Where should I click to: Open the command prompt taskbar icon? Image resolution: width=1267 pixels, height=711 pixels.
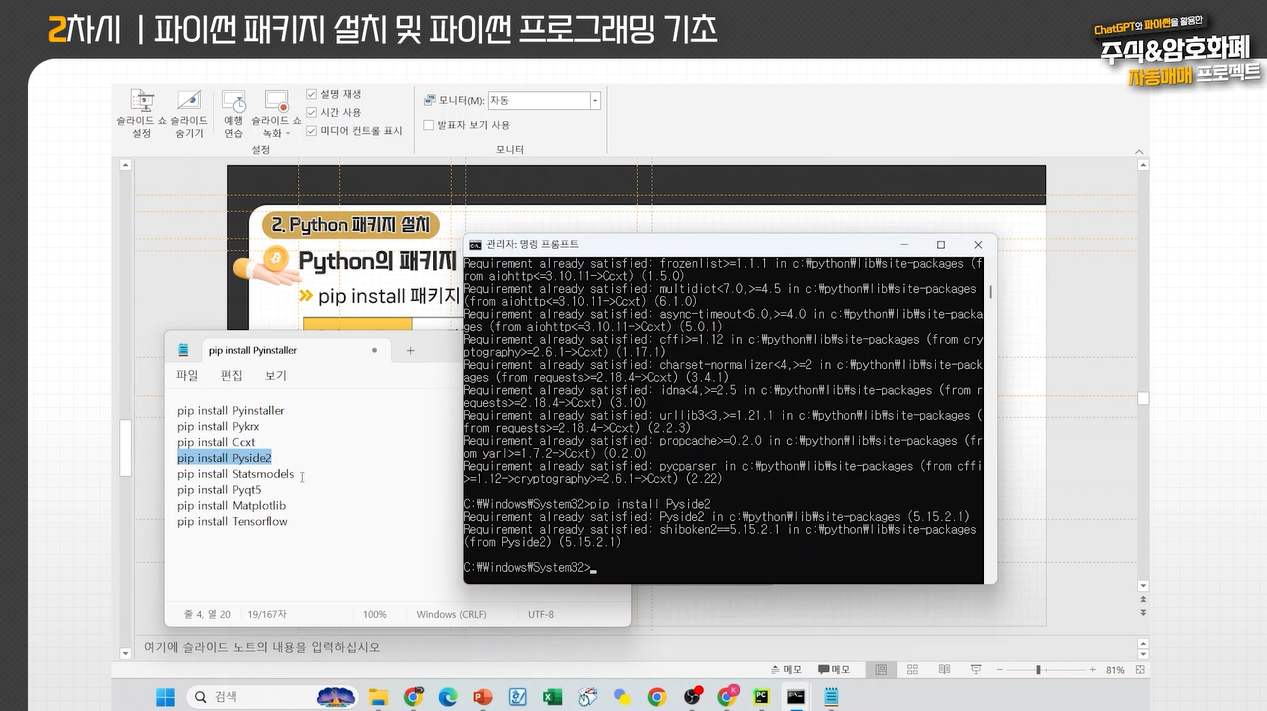796,696
